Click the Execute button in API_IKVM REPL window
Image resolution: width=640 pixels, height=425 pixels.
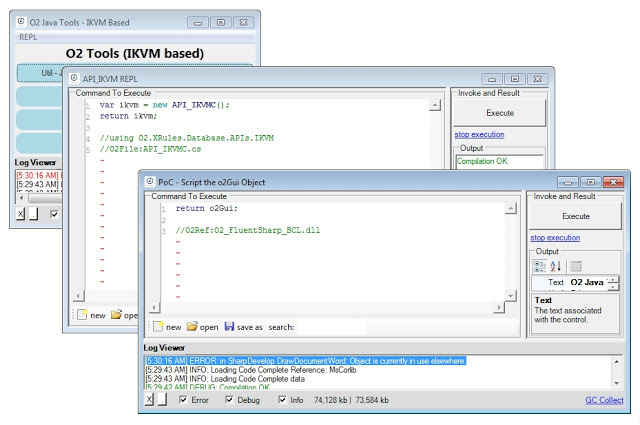click(499, 114)
